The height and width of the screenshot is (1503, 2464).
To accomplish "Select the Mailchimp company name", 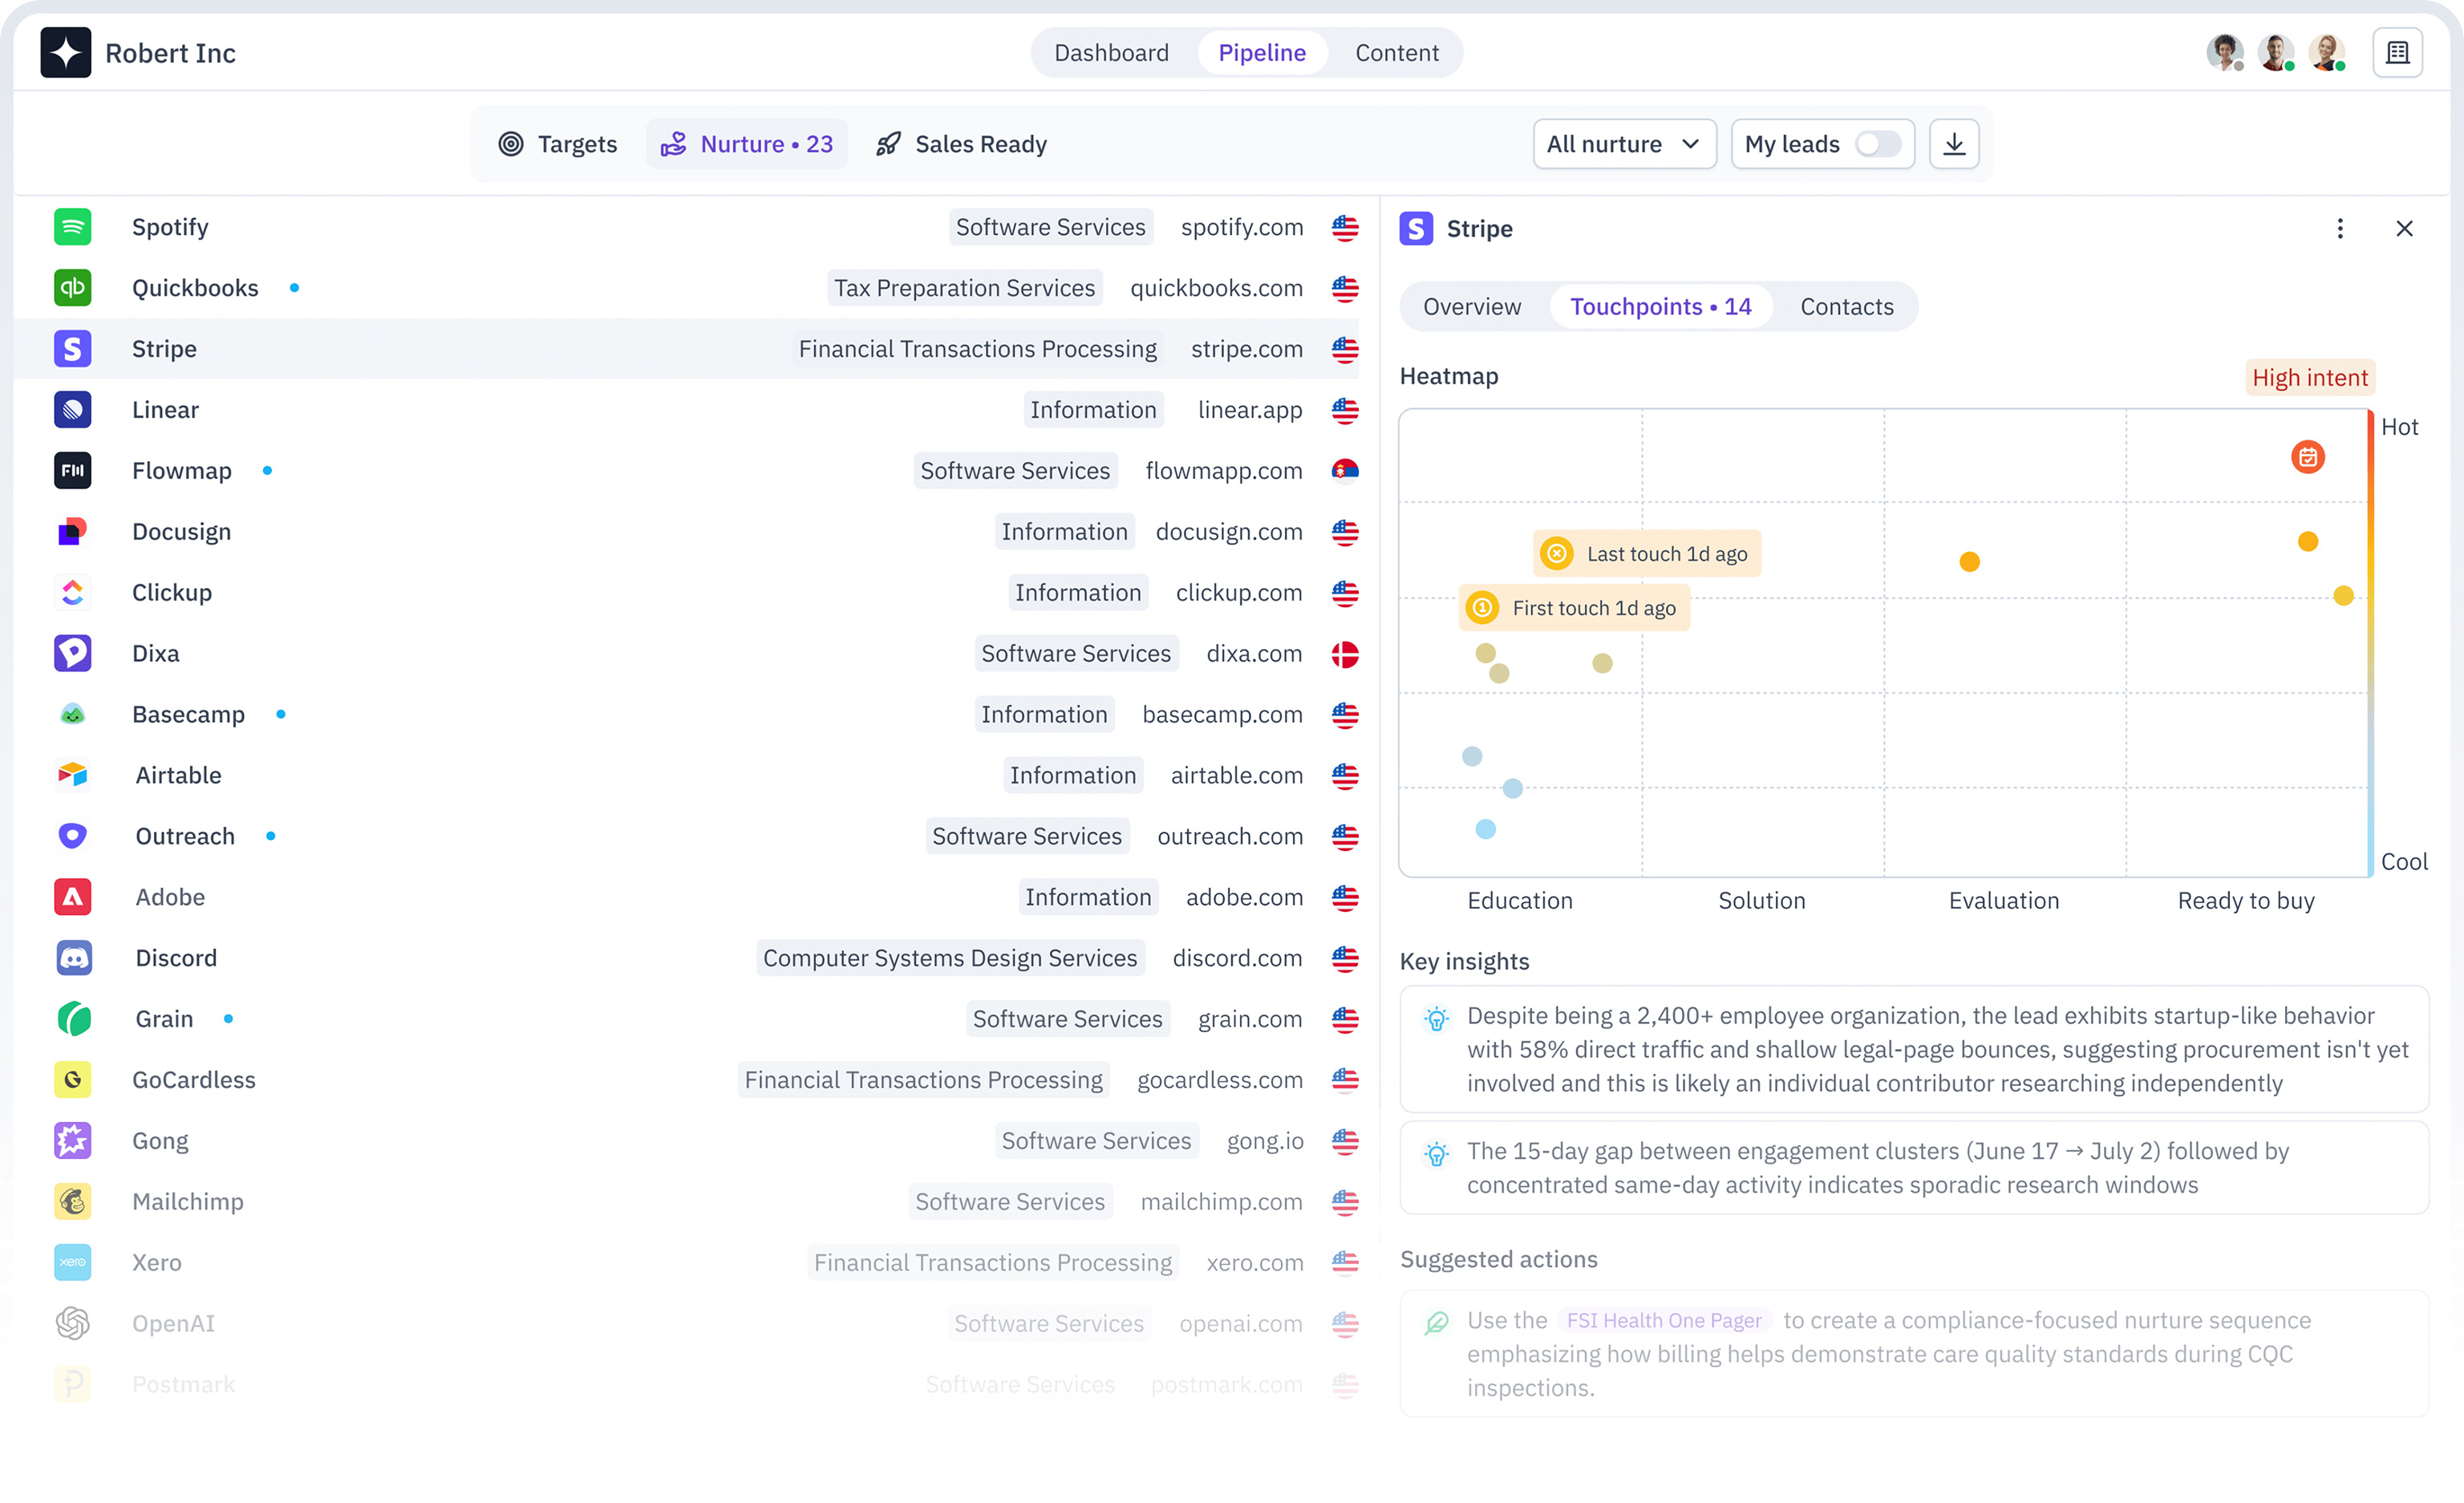I will click(188, 1202).
